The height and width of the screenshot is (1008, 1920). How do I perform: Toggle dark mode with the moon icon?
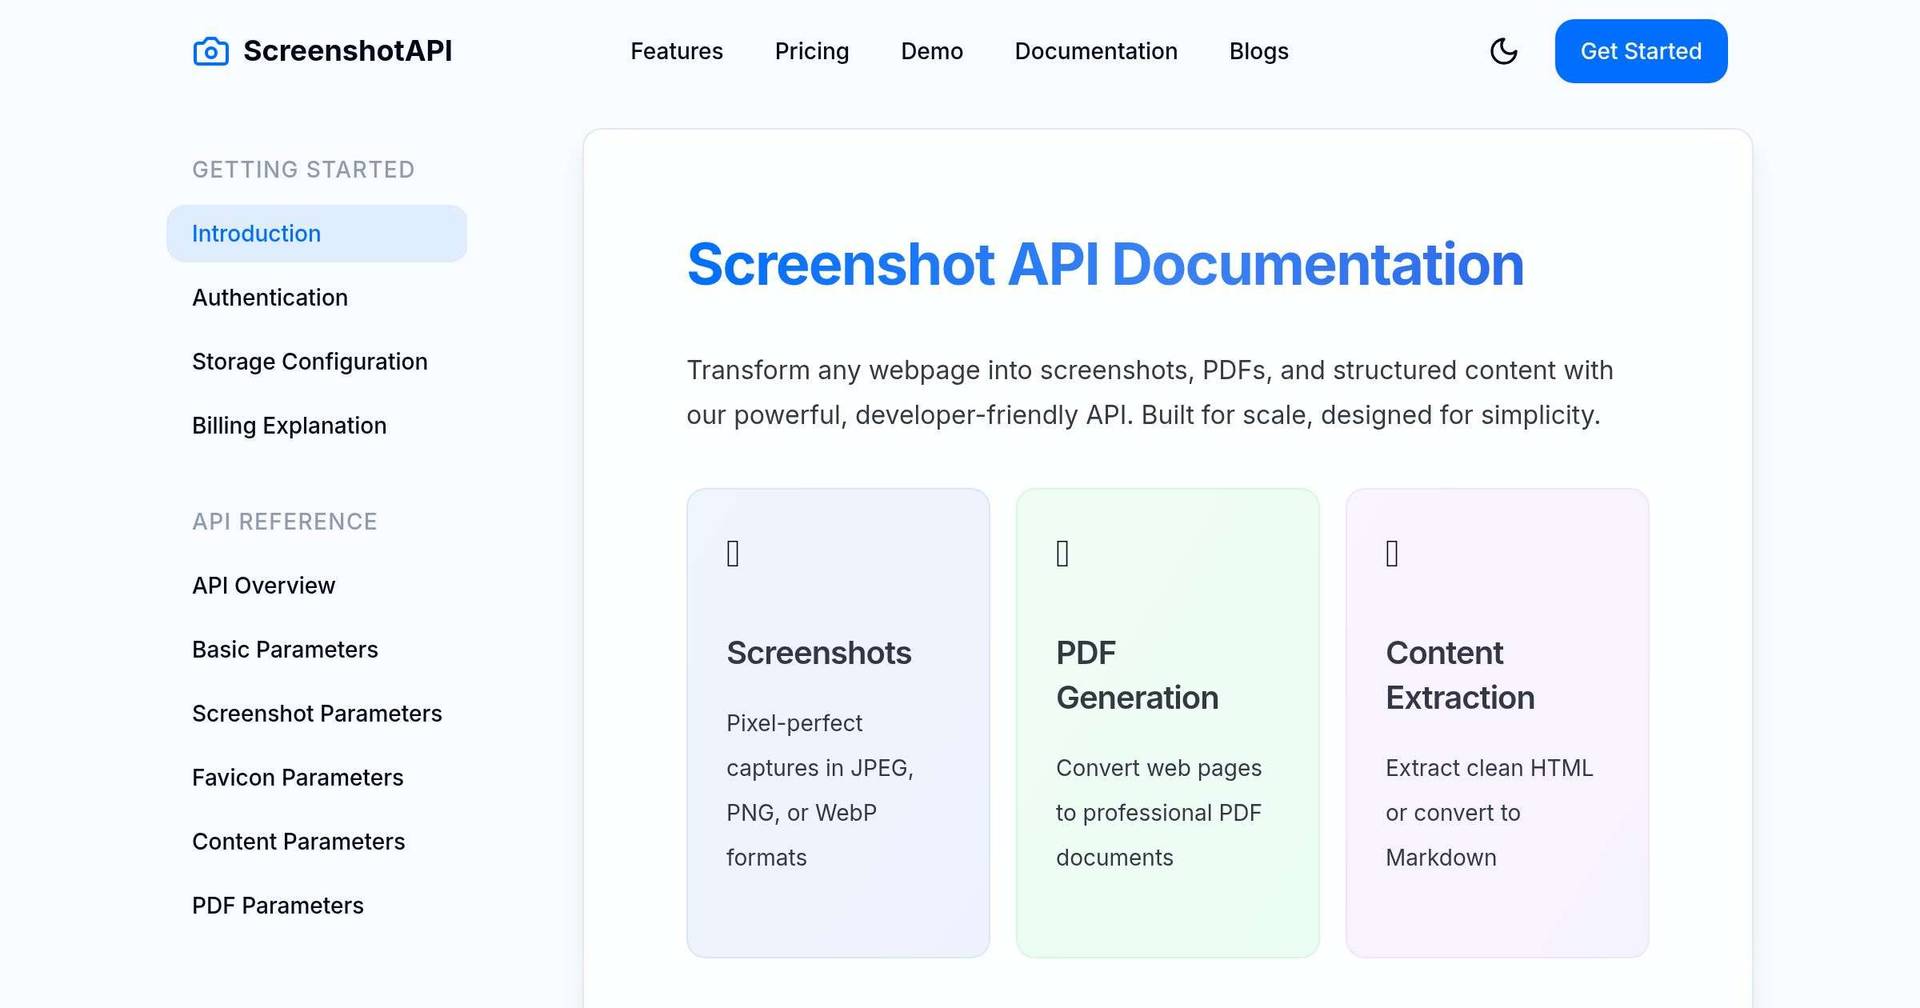(1504, 51)
